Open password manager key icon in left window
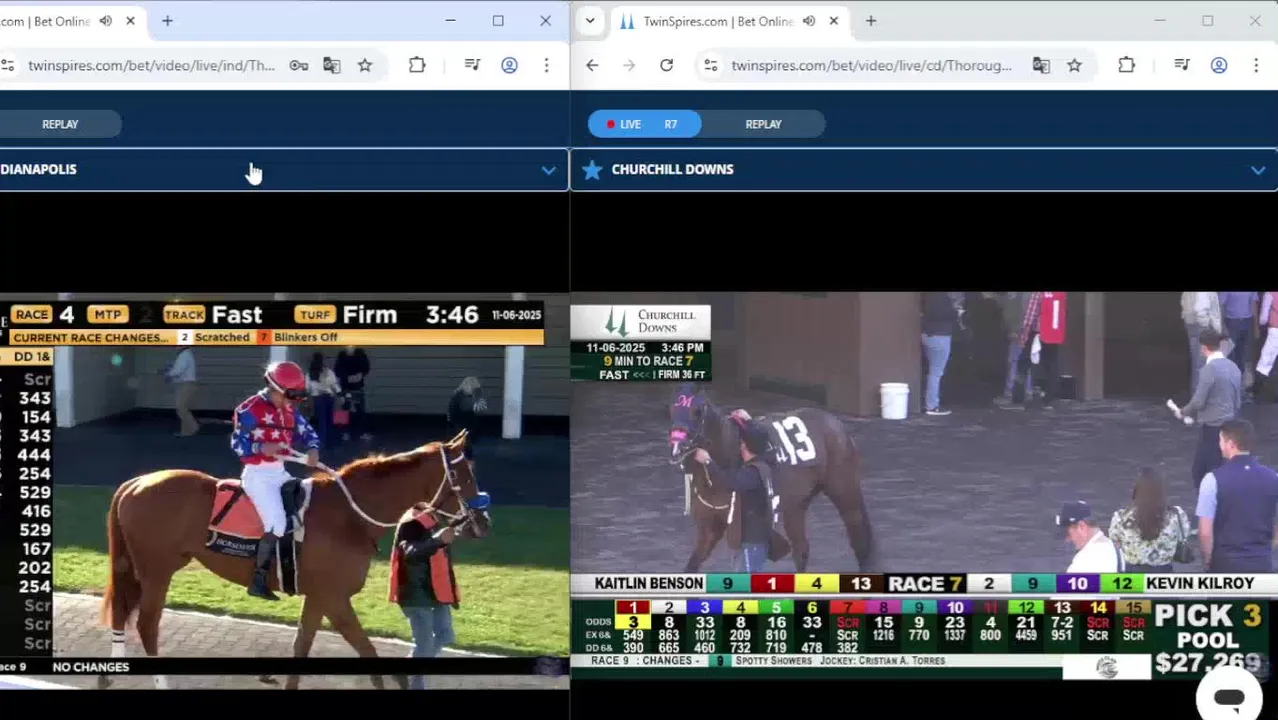 click(299, 65)
